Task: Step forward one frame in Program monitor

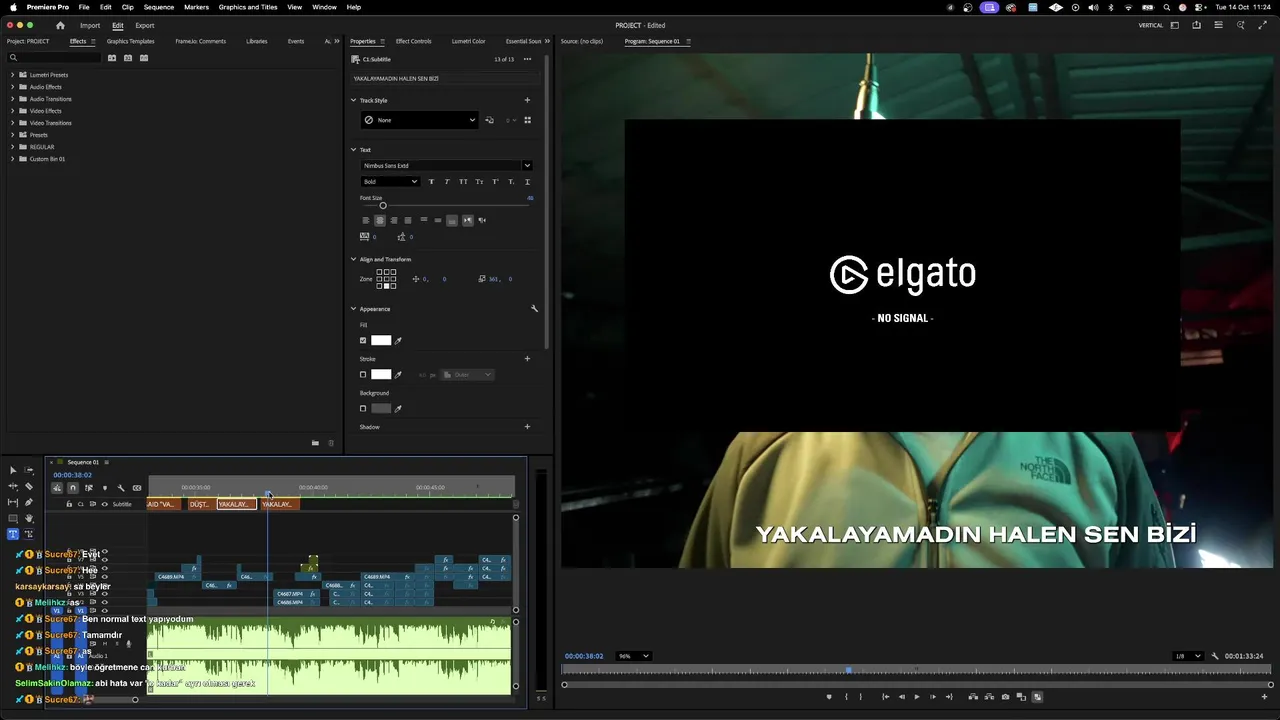Action: pyautogui.click(x=933, y=697)
